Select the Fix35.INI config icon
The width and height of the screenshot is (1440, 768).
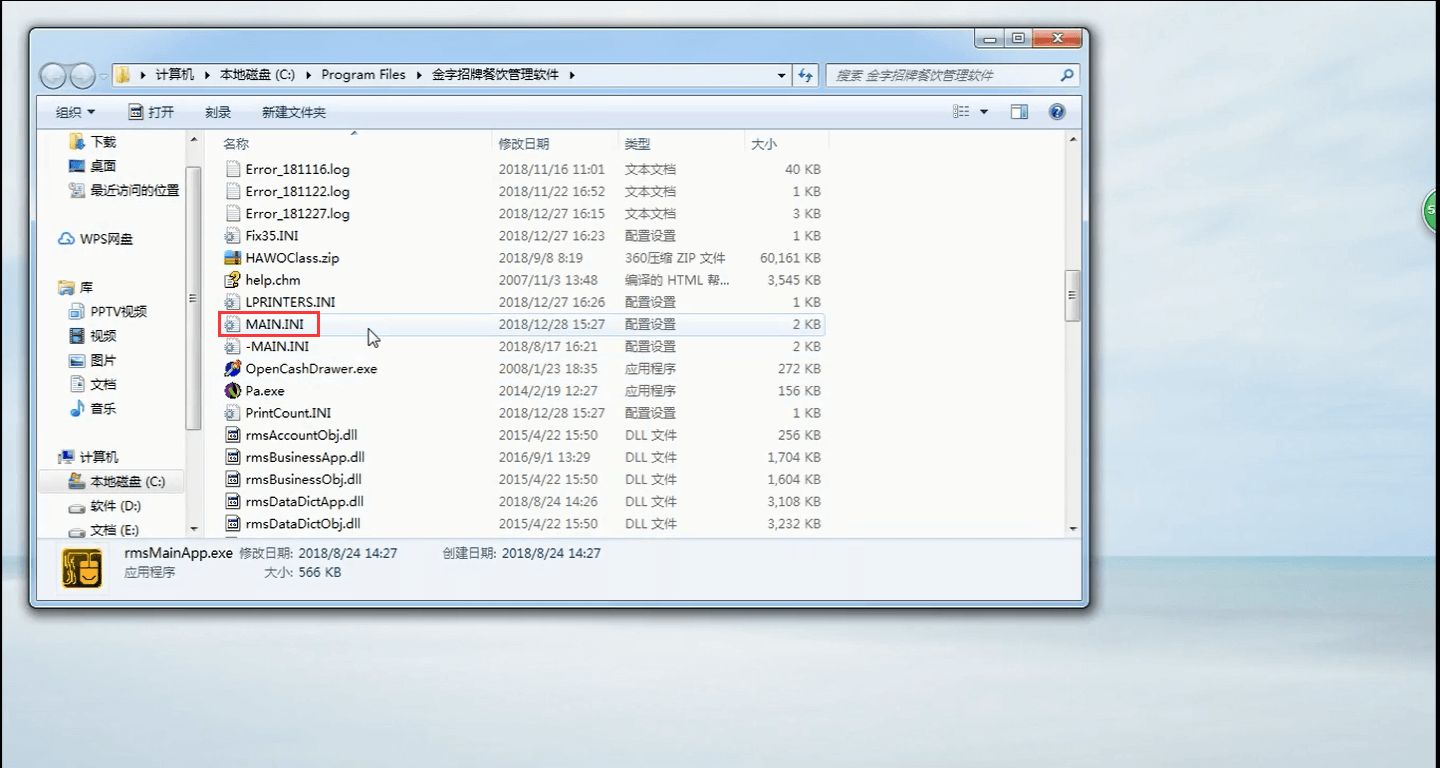click(232, 236)
